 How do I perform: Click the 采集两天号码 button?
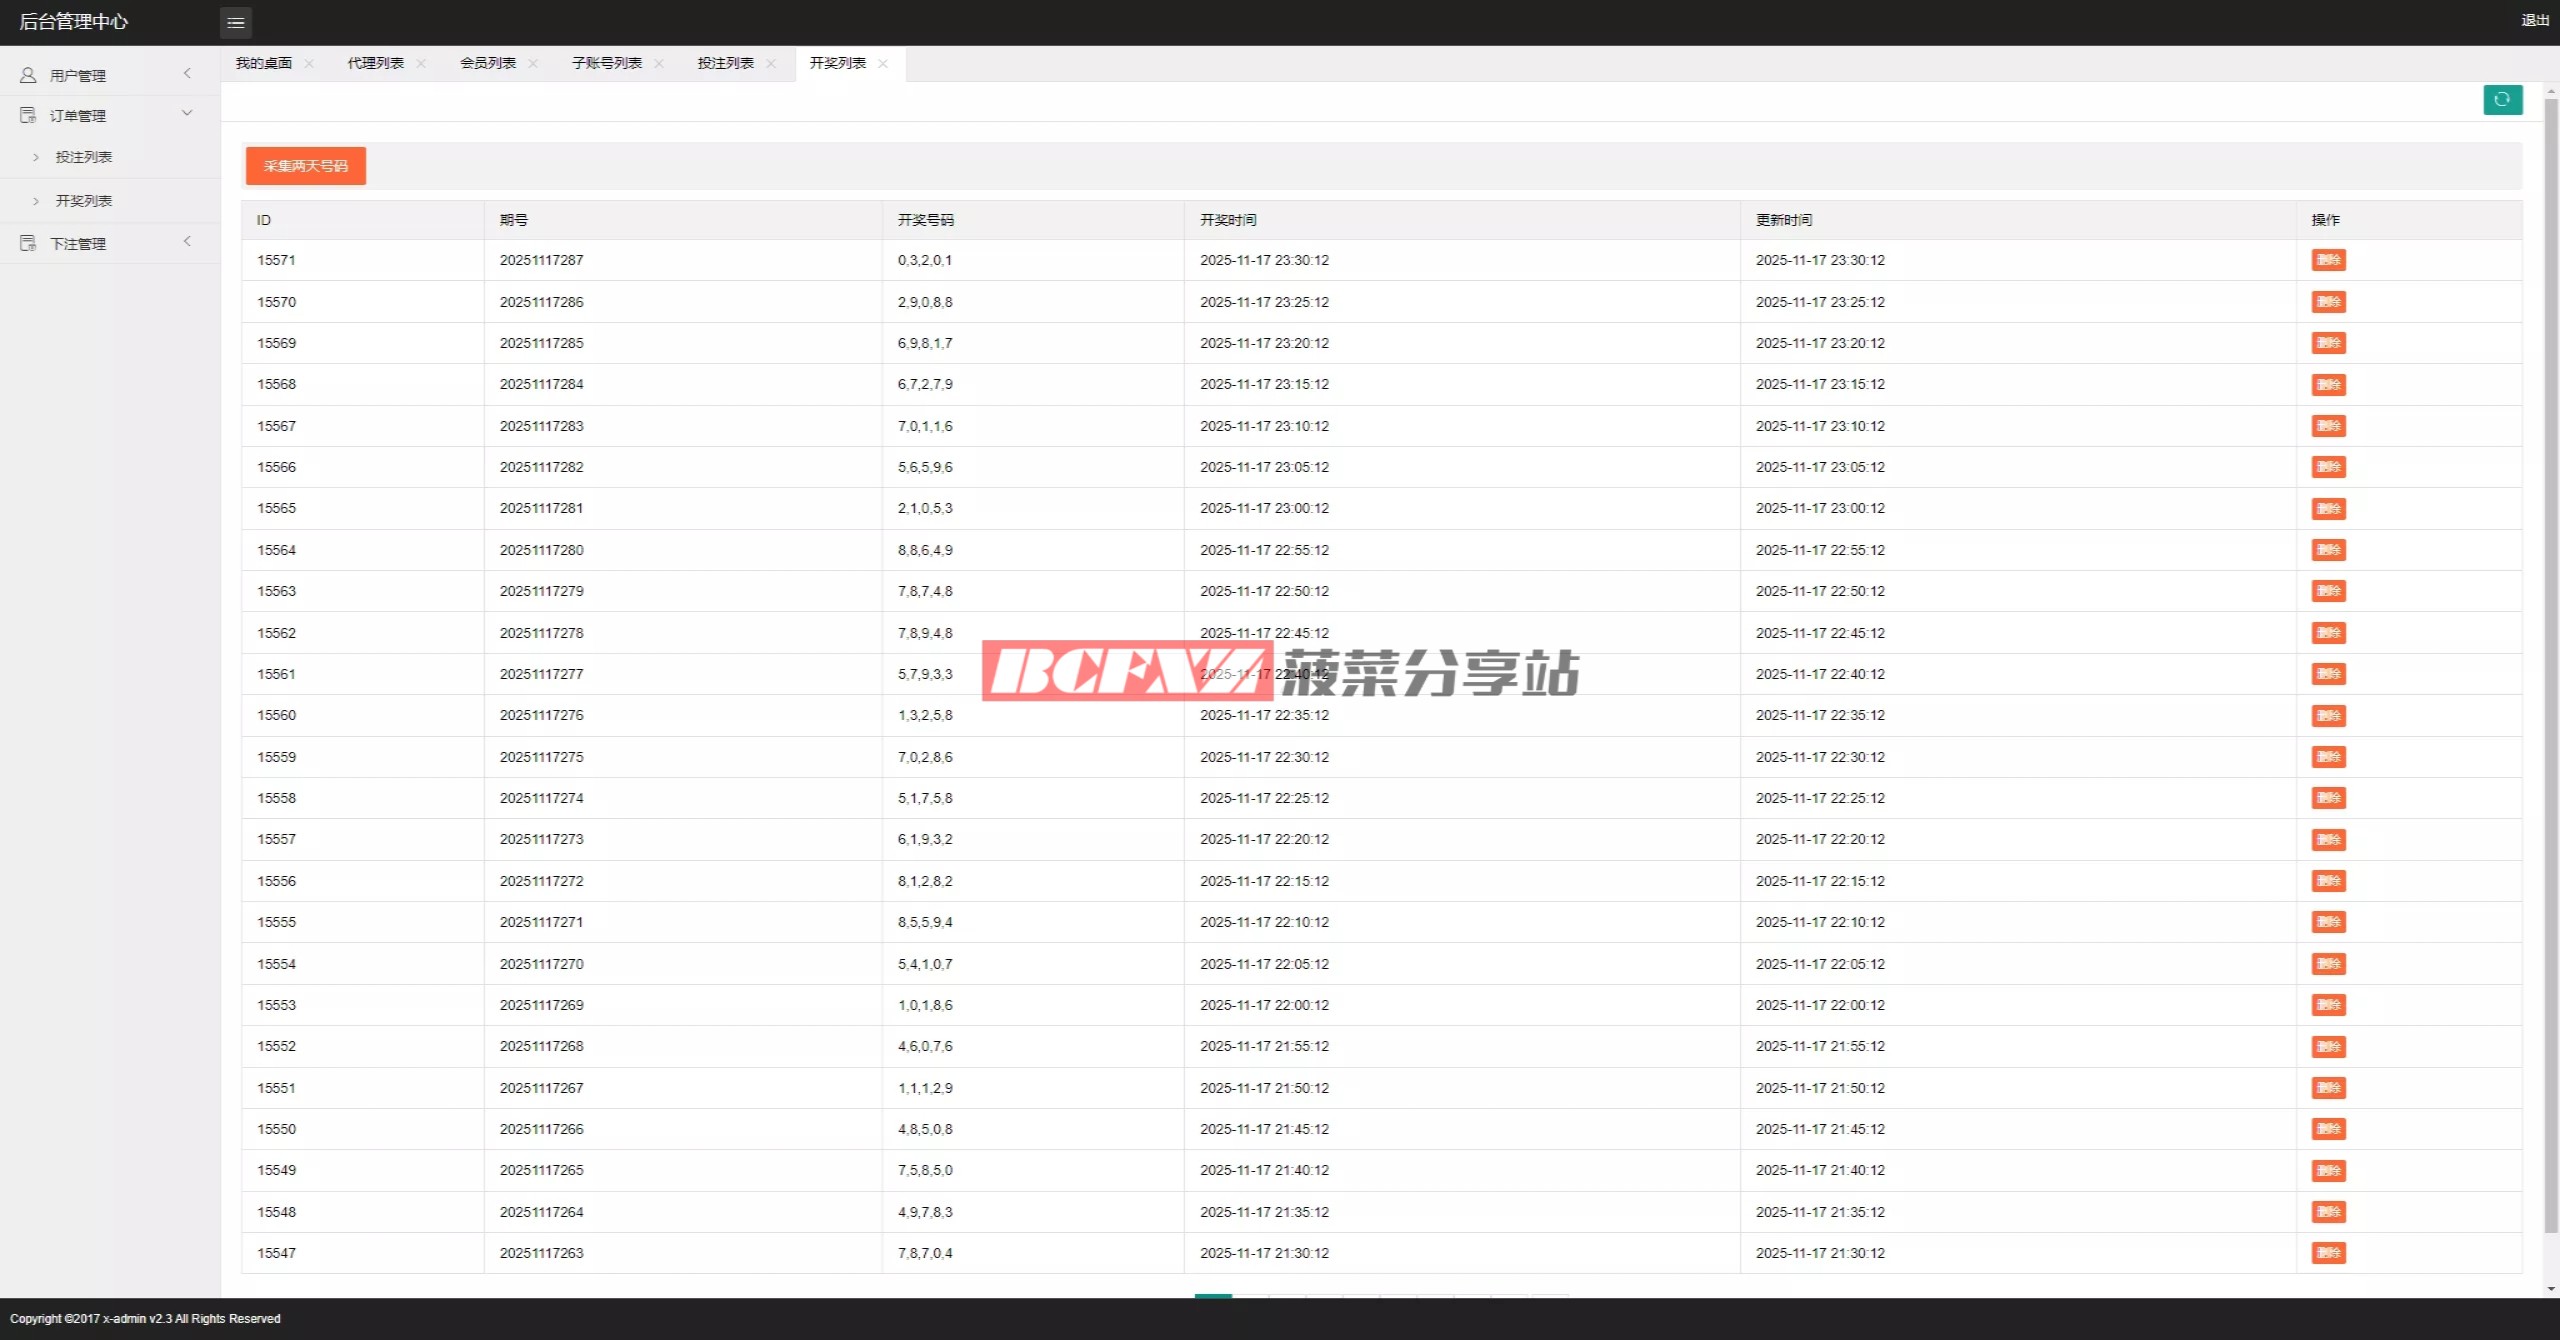(306, 166)
